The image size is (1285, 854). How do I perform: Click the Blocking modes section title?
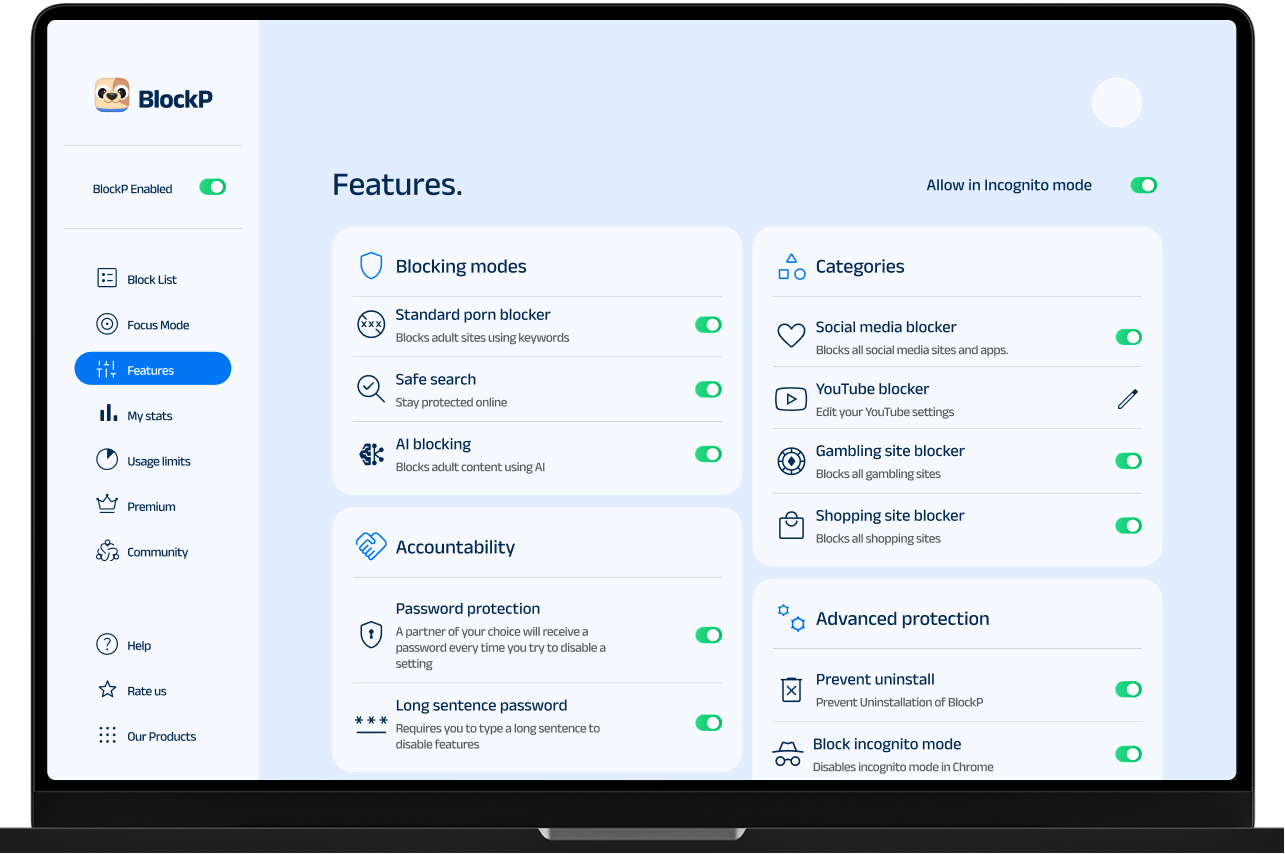pos(461,266)
